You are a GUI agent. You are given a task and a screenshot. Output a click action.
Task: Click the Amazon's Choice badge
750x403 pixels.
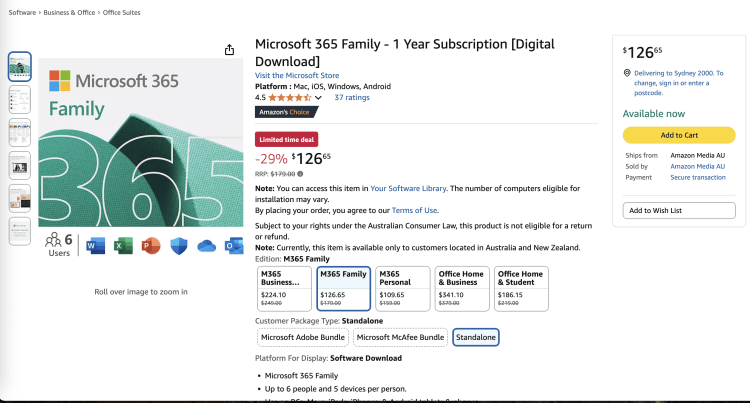pyautogui.click(x=286, y=112)
